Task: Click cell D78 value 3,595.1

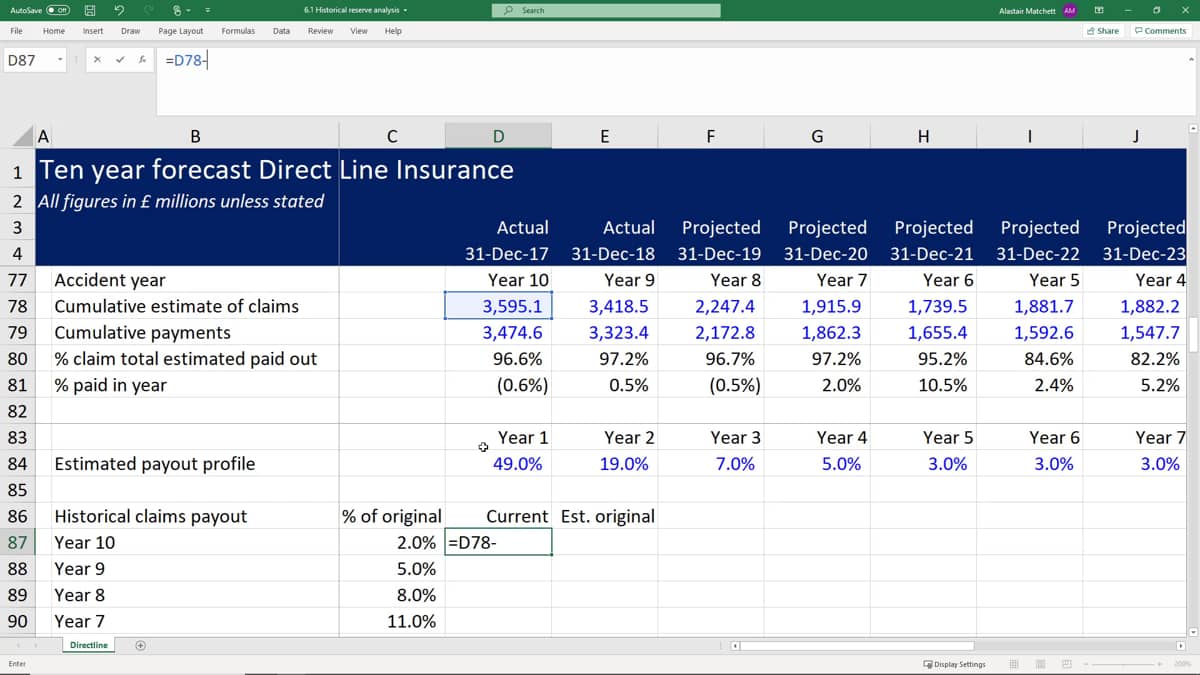Action: [x=498, y=306]
